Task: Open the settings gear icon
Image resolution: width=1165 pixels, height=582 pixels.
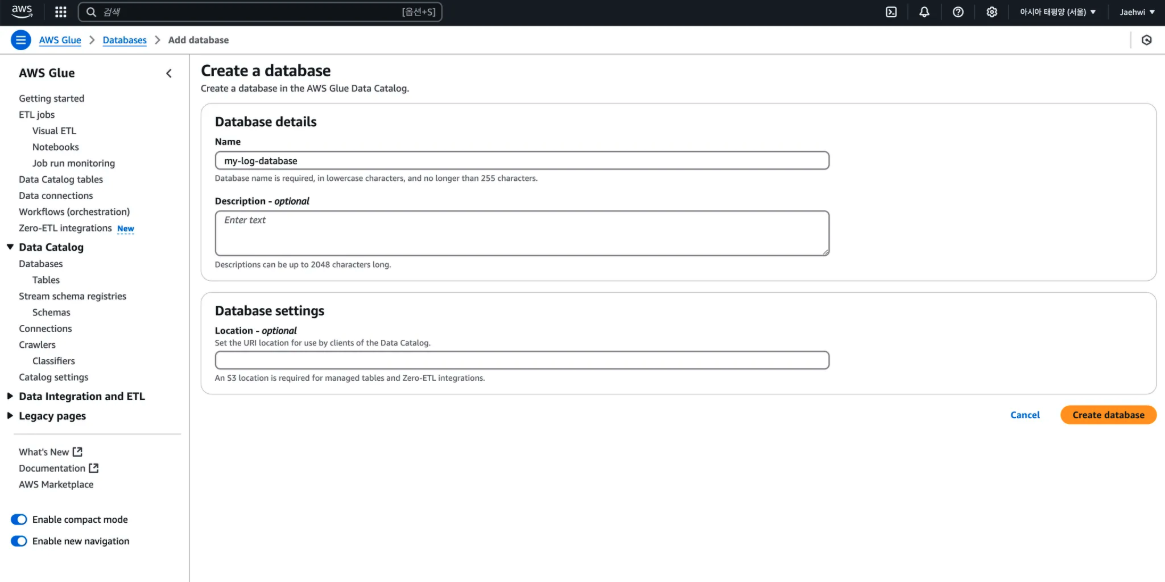Action: [x=991, y=12]
